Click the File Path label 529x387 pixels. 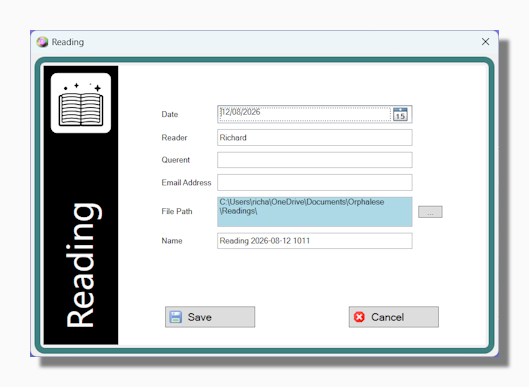point(177,212)
